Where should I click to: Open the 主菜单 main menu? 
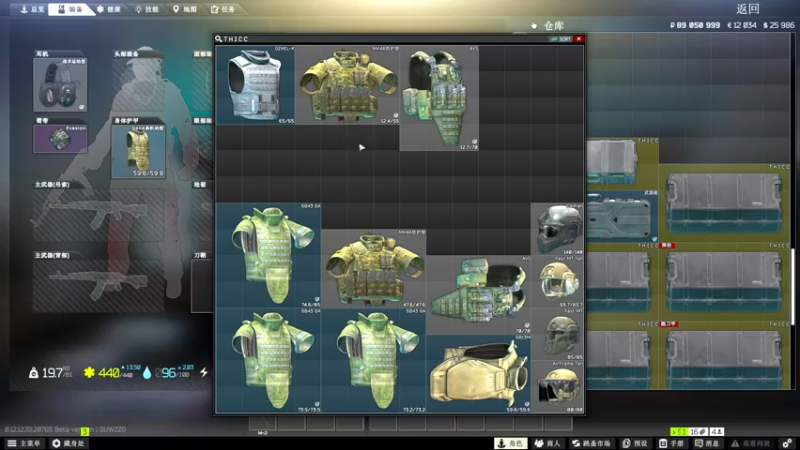click(x=24, y=443)
